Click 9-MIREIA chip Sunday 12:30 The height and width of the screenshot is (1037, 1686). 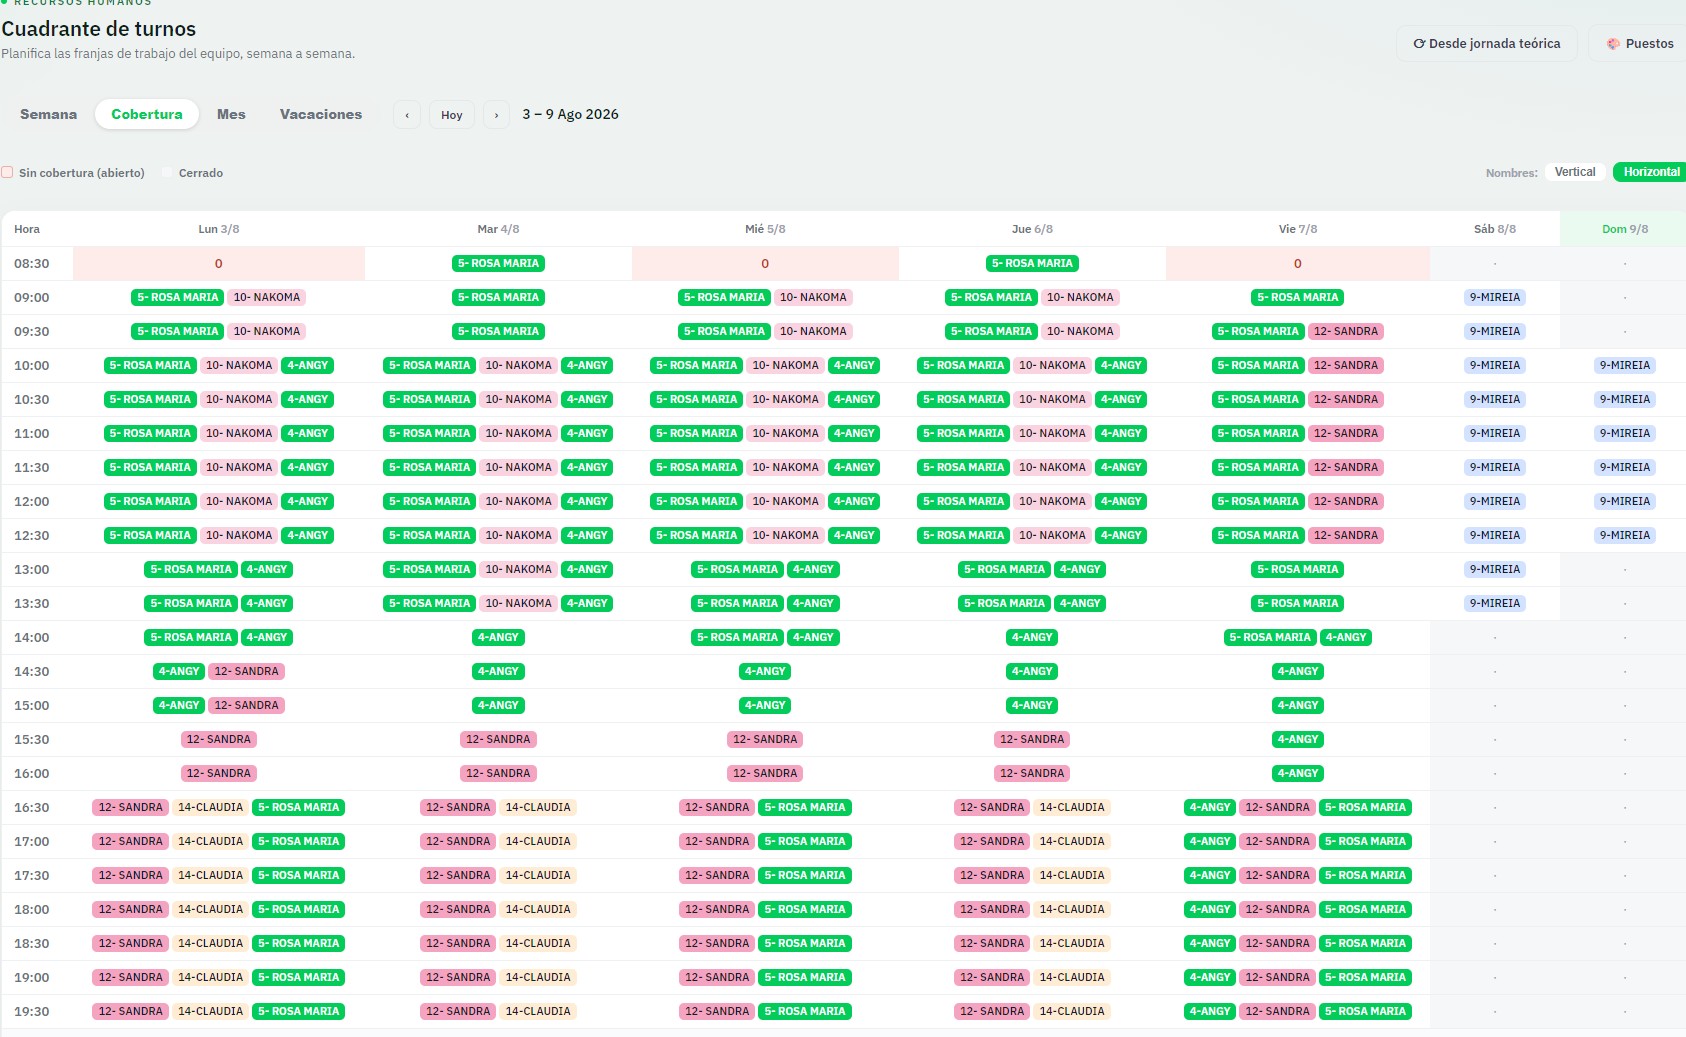tap(1625, 536)
